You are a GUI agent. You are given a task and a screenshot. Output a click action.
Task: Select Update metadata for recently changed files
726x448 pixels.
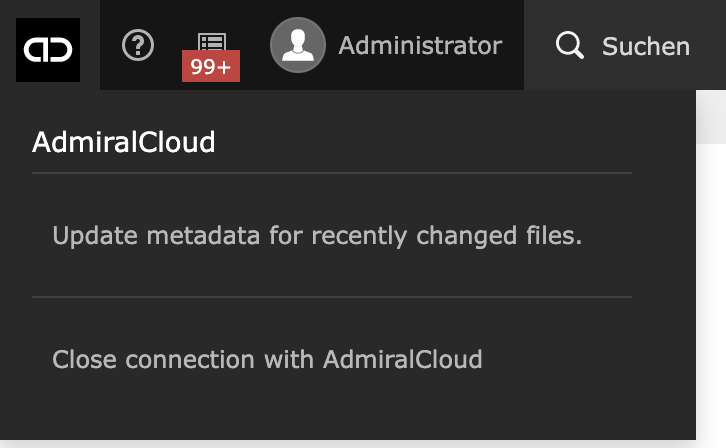point(317,236)
